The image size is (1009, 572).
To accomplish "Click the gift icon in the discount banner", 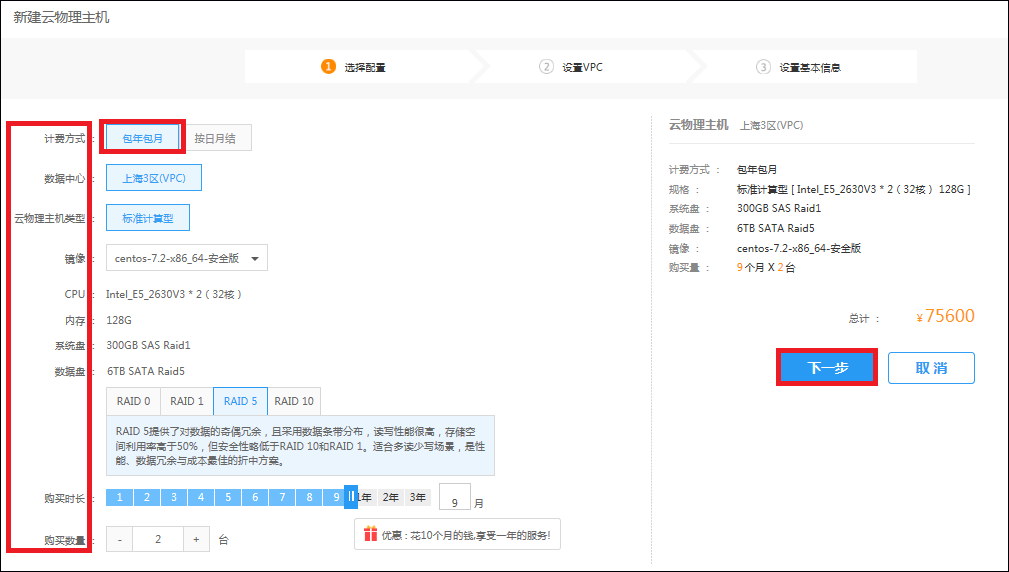I will (x=370, y=534).
